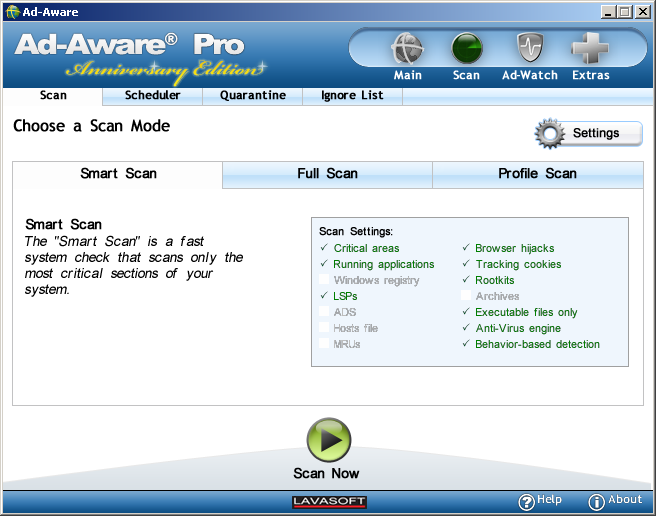Open the Main globe icon
Image resolution: width=656 pixels, height=516 pixels.
(407, 48)
